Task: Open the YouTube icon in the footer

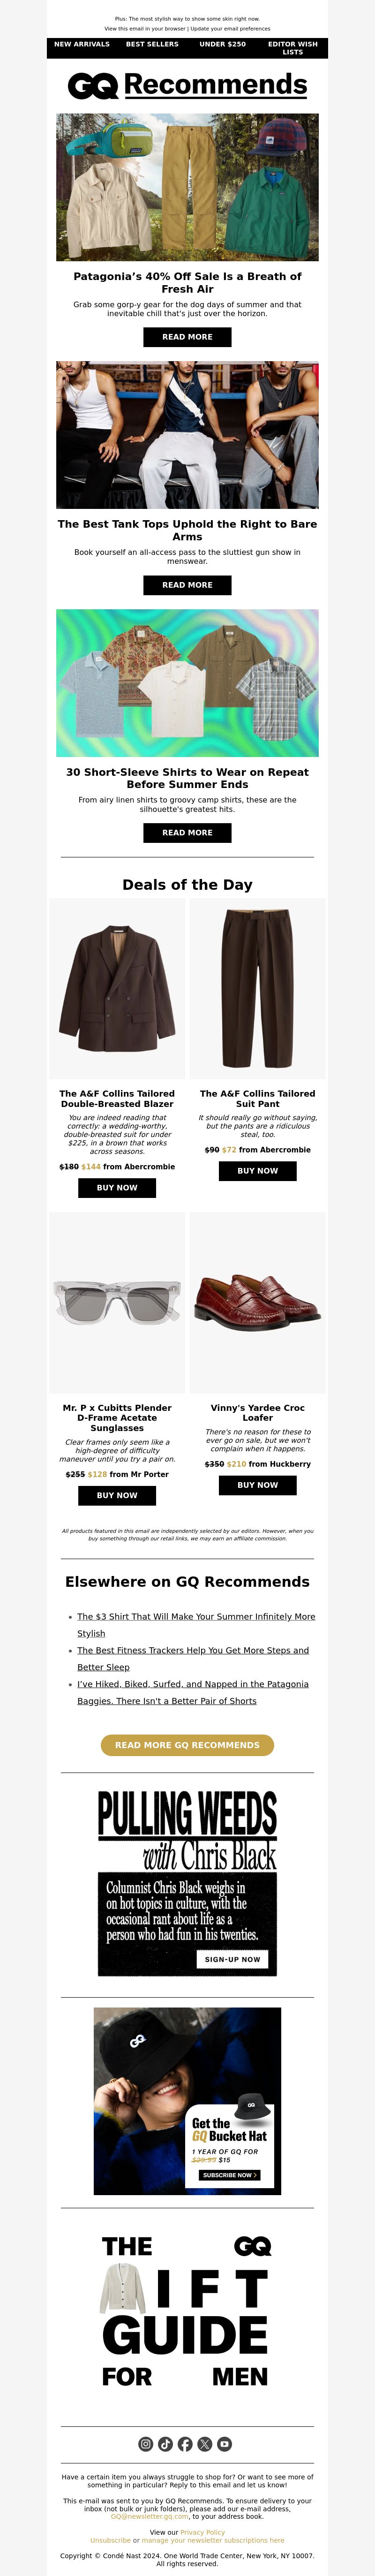Action: [225, 2444]
